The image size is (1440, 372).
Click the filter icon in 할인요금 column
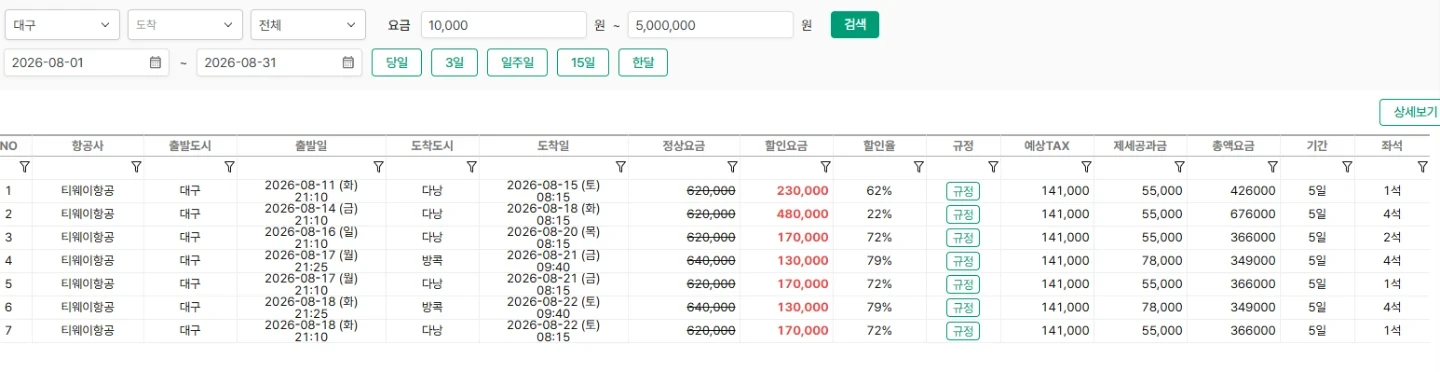[825, 167]
